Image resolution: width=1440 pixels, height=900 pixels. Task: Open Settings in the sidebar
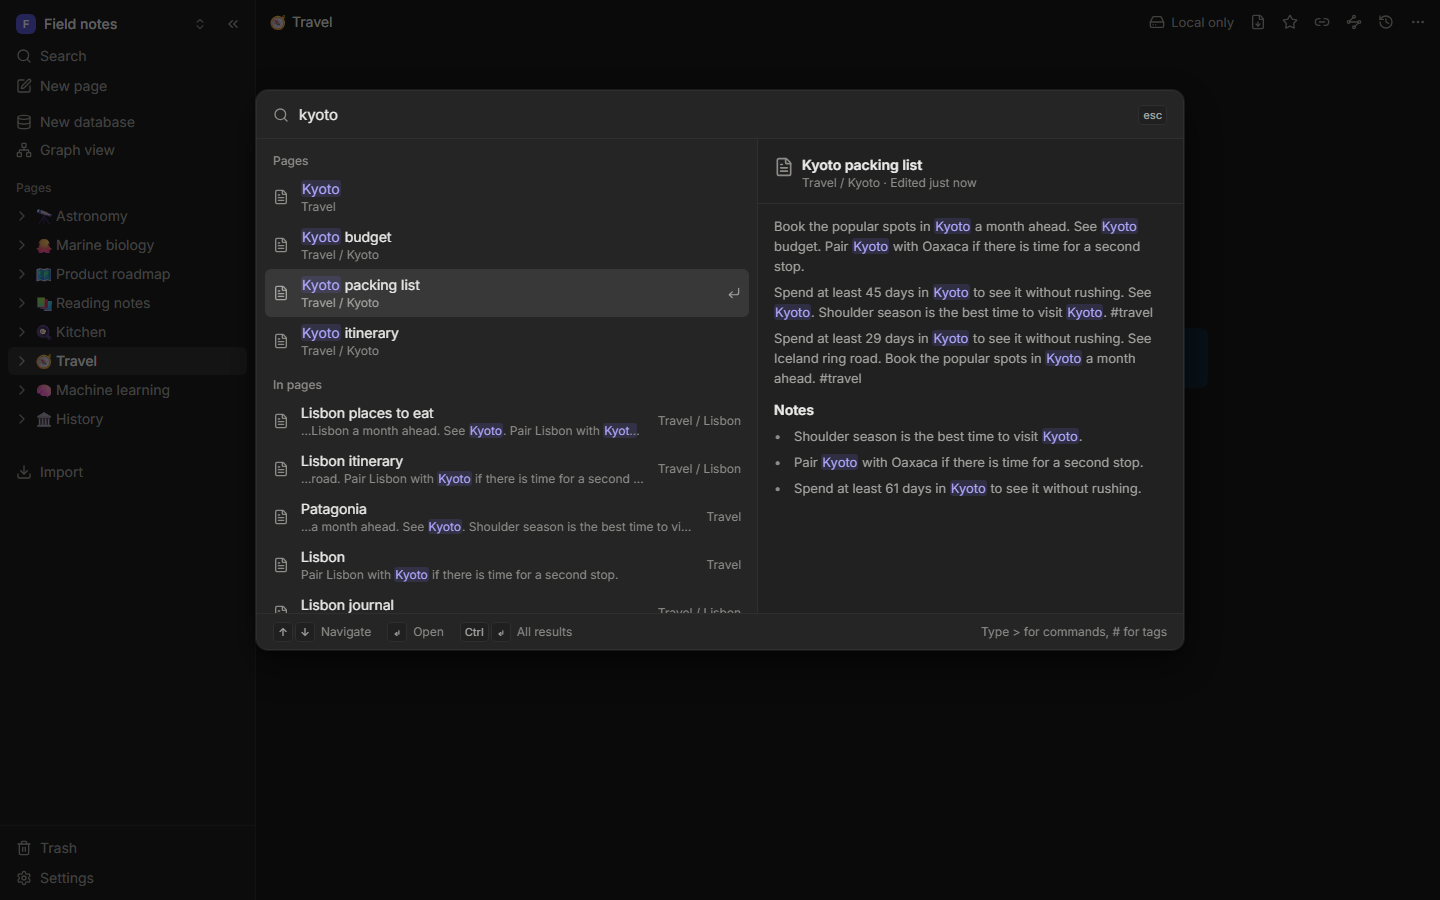127,878
